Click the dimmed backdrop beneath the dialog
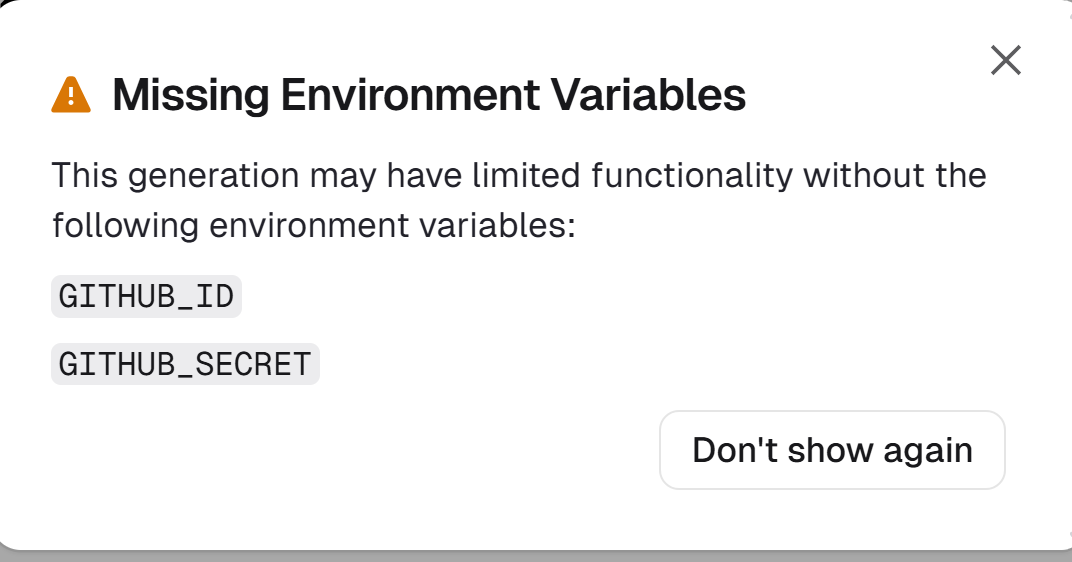 click(536, 556)
